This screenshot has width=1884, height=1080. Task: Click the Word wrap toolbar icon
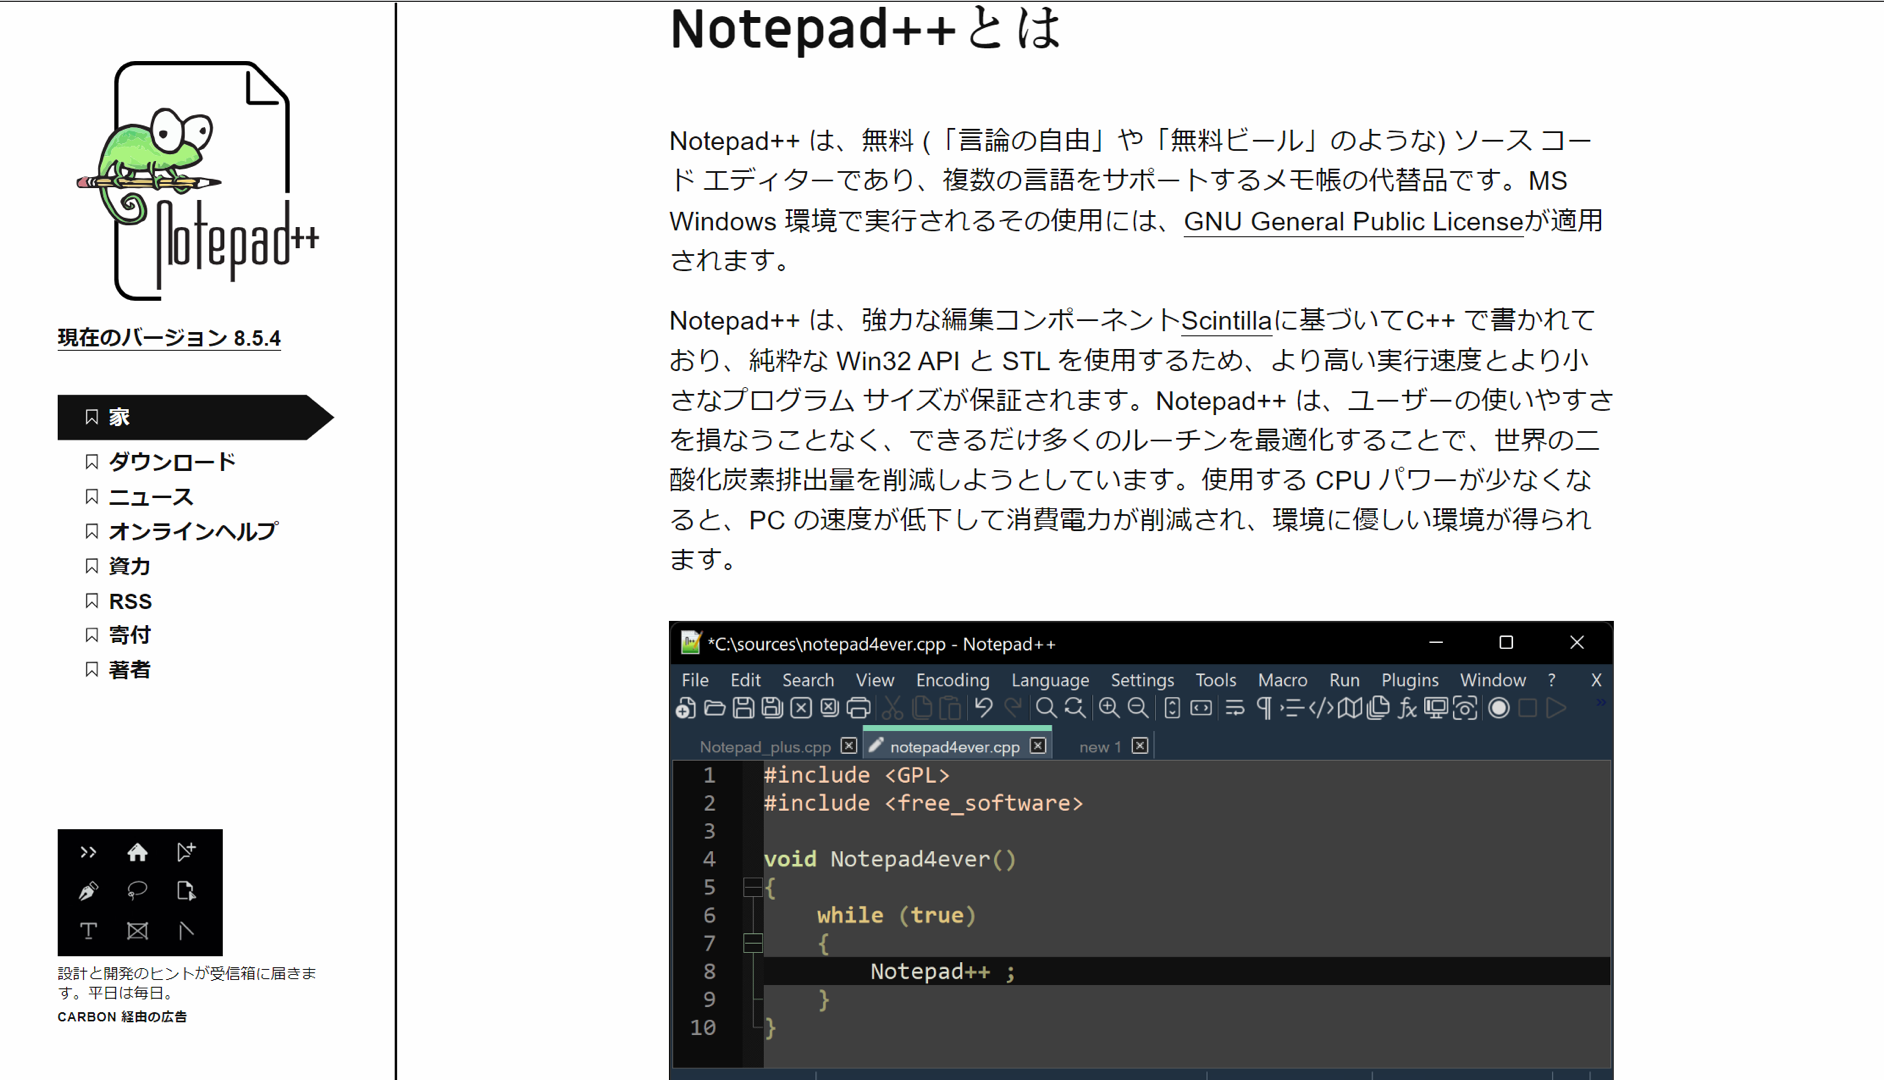click(x=1235, y=709)
